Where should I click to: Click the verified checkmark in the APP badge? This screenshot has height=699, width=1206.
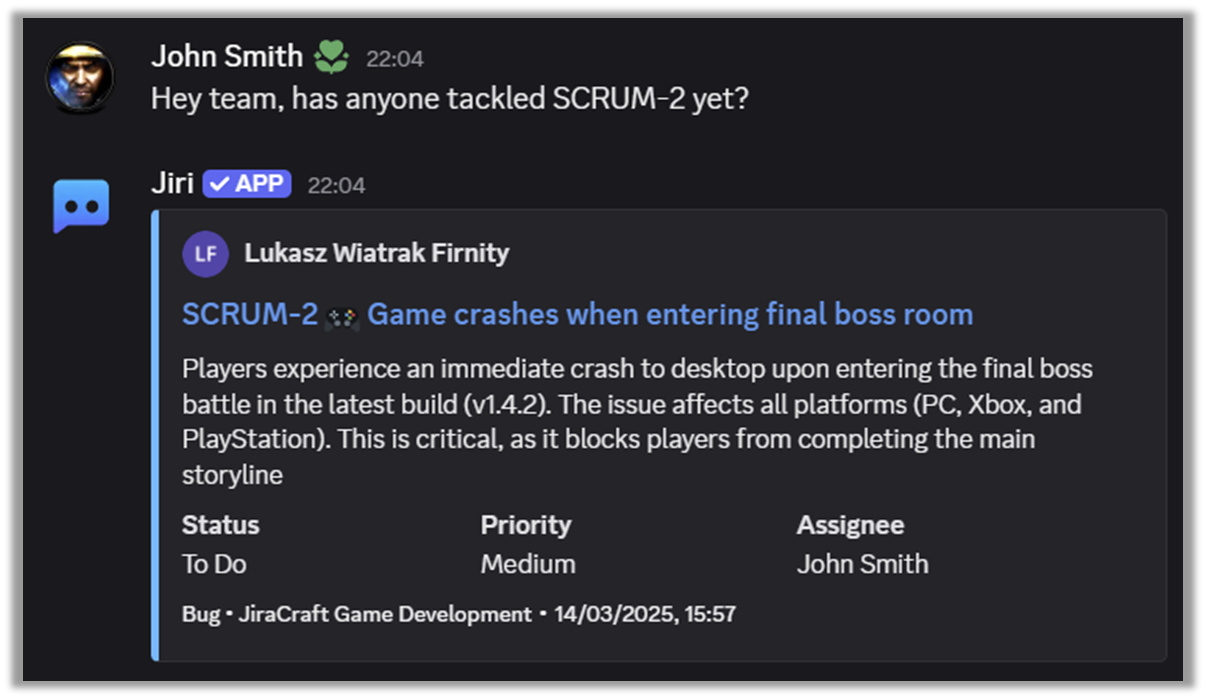coord(218,184)
